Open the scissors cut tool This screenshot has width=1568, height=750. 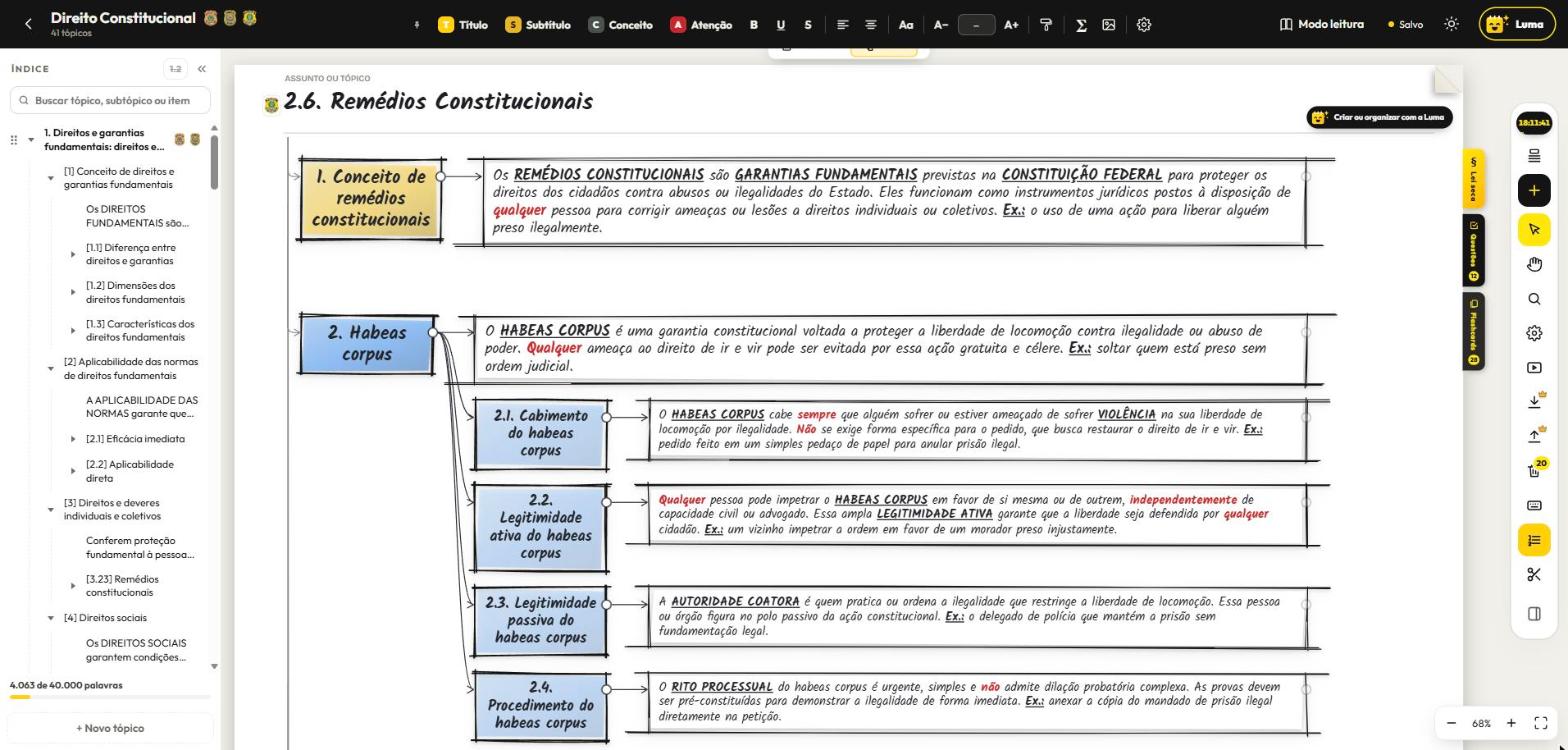[1534, 574]
